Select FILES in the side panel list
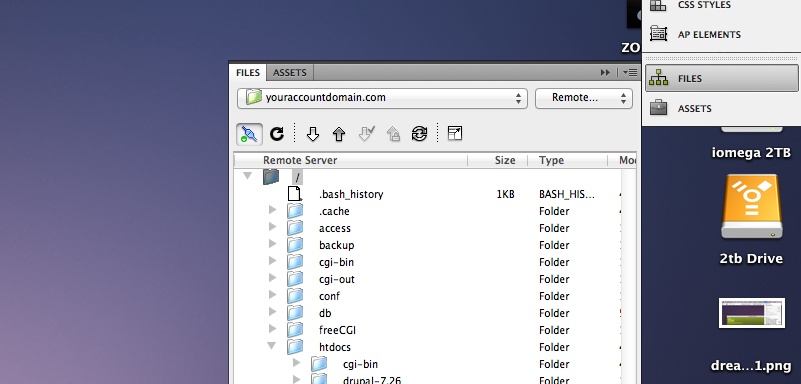Viewport: 801px width, 384px height. tap(721, 79)
